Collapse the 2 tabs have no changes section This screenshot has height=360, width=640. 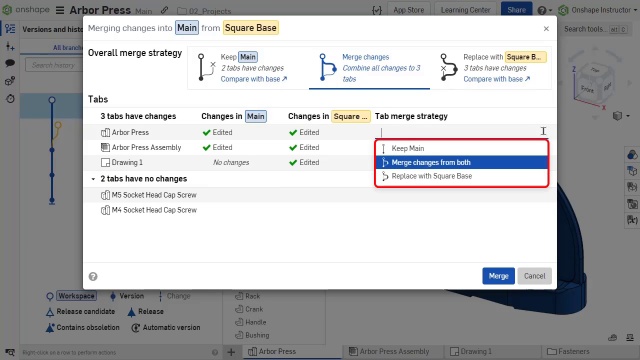tap(93, 179)
